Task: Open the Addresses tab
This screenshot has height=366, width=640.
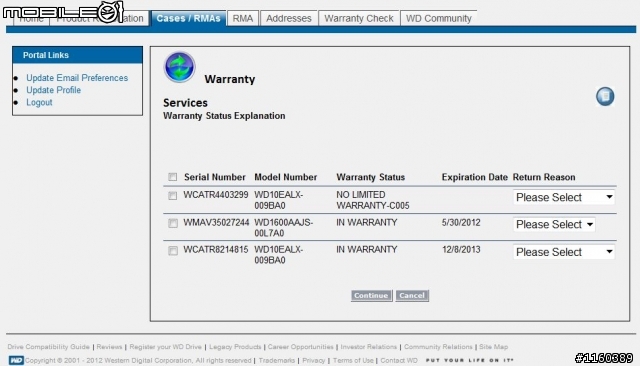Action: (289, 18)
